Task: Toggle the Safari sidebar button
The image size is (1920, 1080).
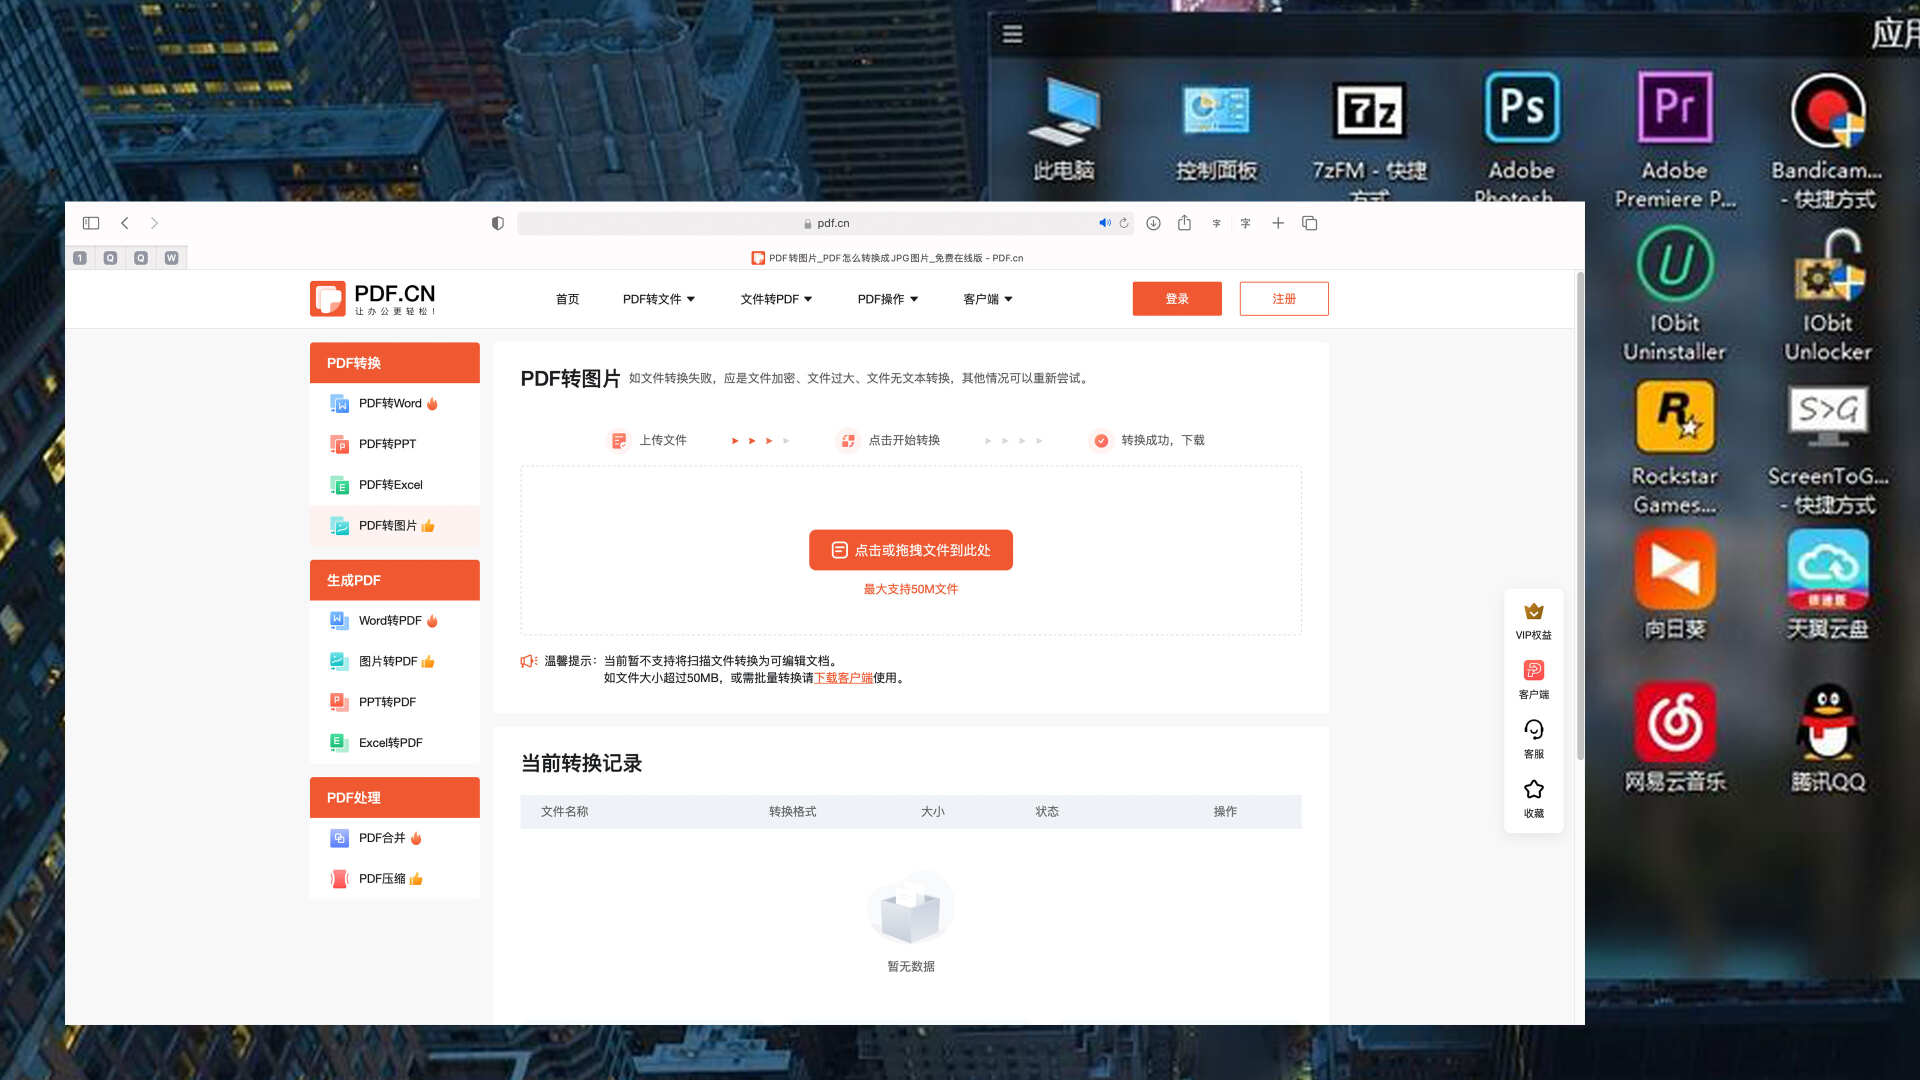Action: (91, 223)
